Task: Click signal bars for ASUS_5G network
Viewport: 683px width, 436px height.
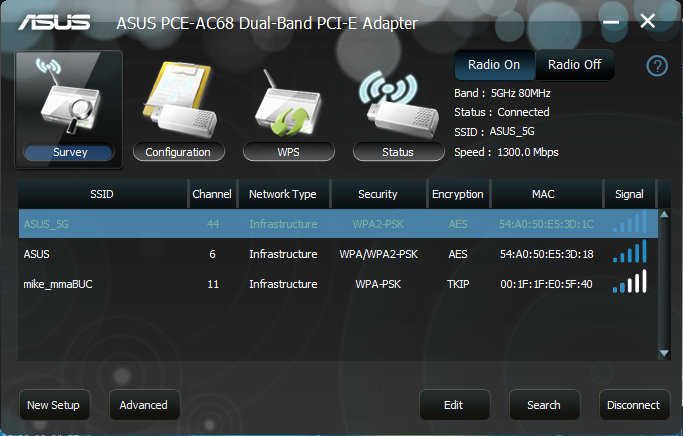Action: [629, 223]
